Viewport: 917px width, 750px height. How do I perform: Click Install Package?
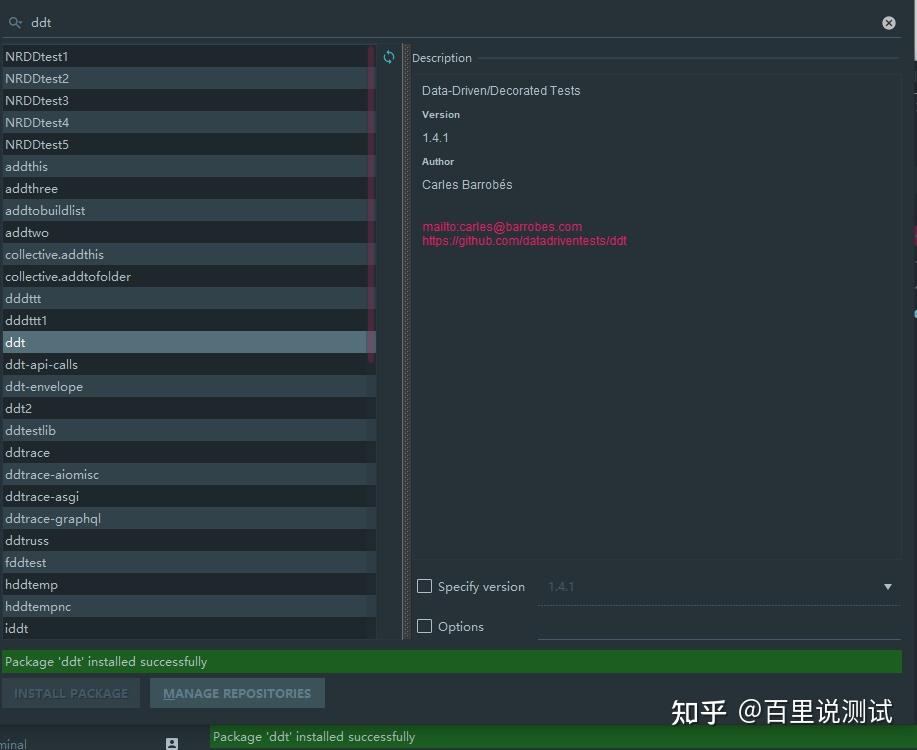70,693
